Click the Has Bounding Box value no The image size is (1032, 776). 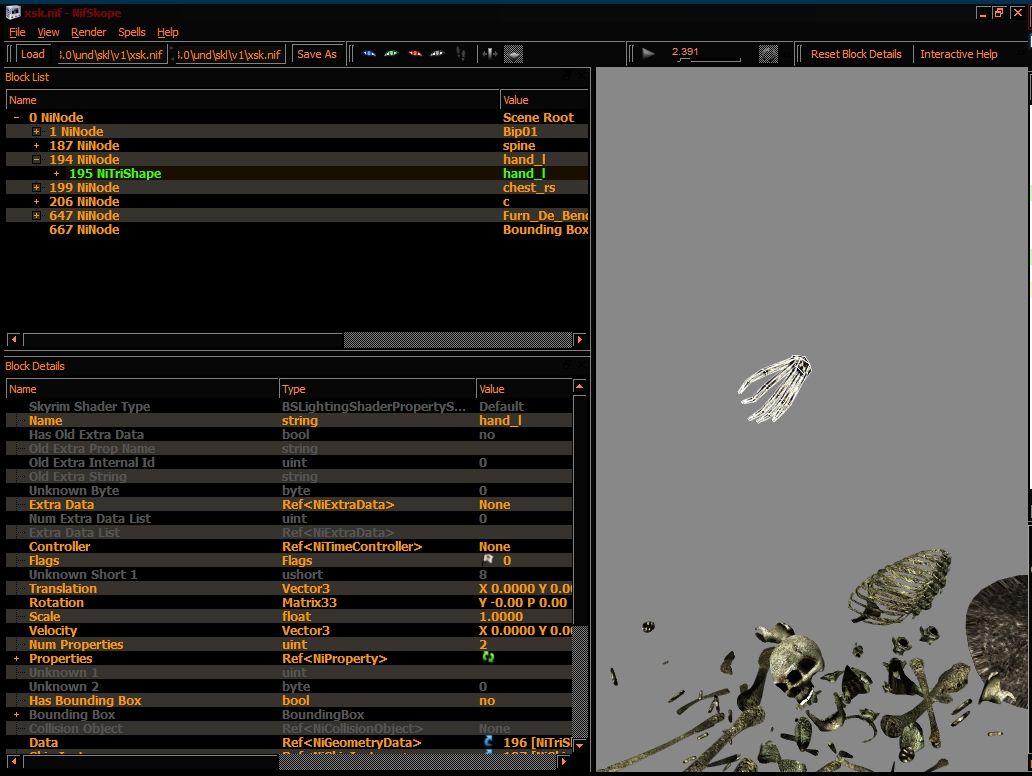tap(487, 700)
